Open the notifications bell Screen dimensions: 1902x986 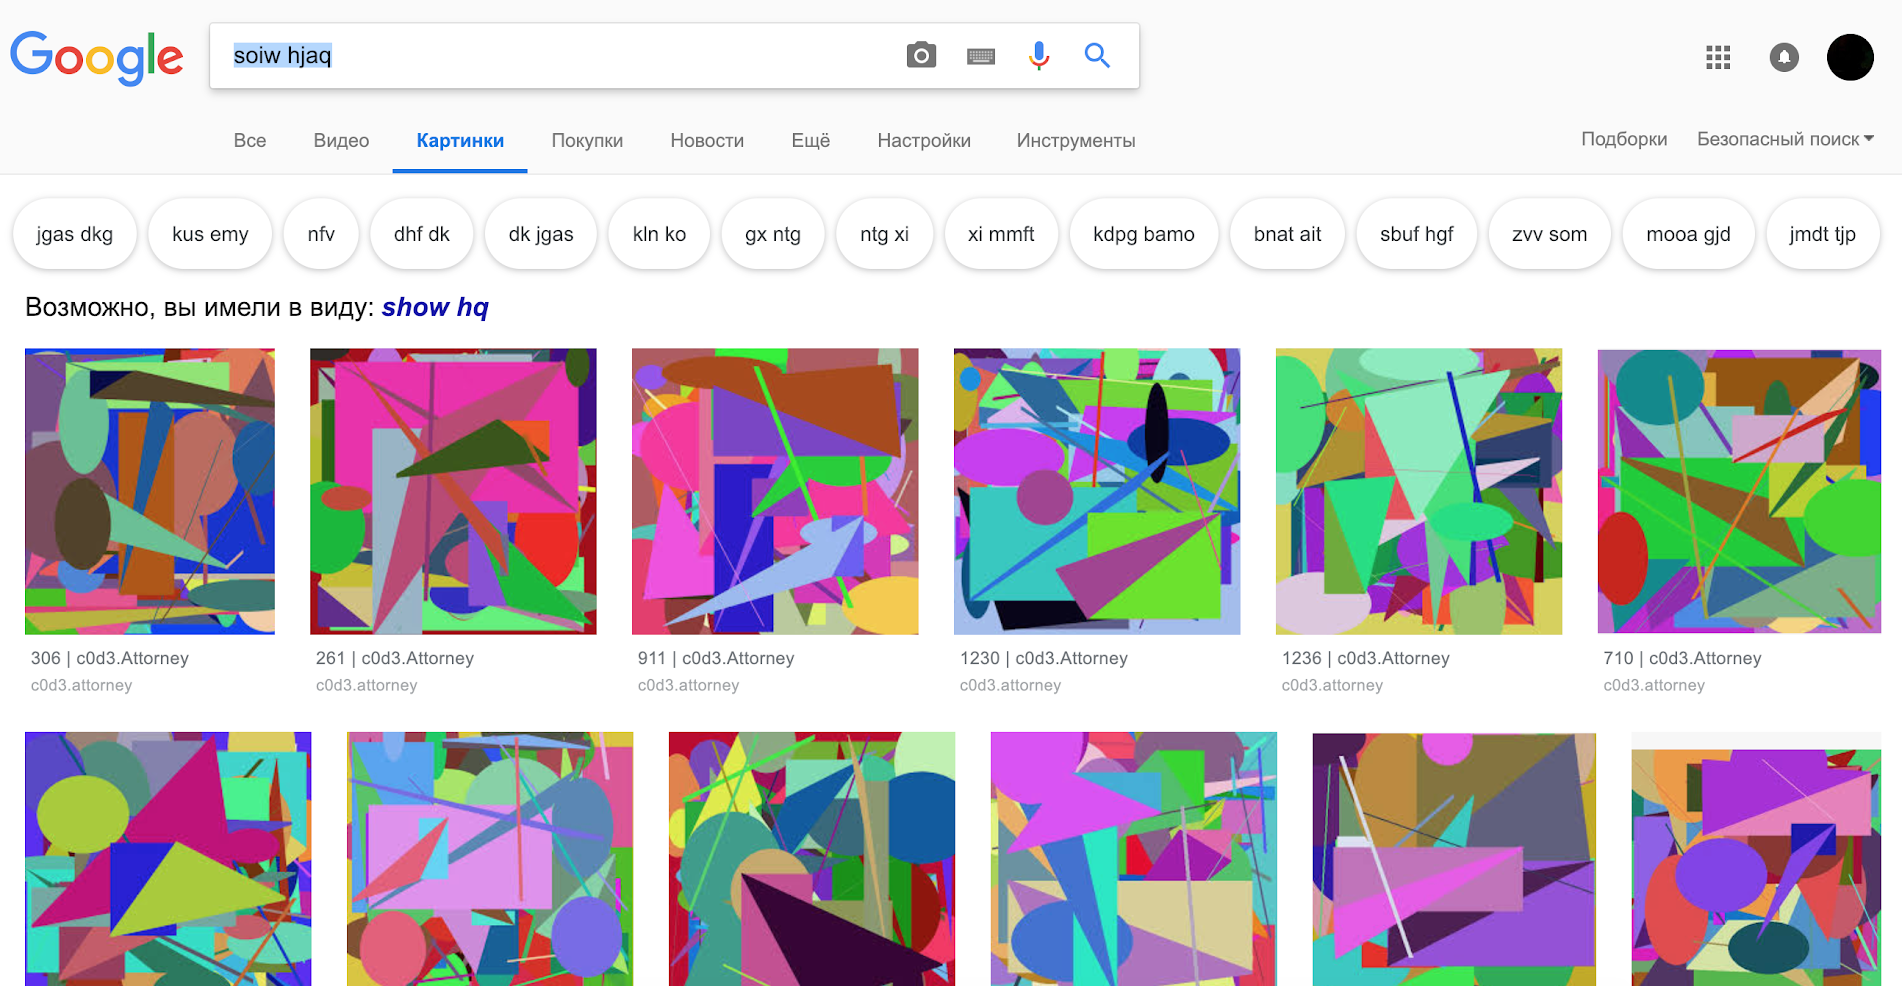[1783, 58]
